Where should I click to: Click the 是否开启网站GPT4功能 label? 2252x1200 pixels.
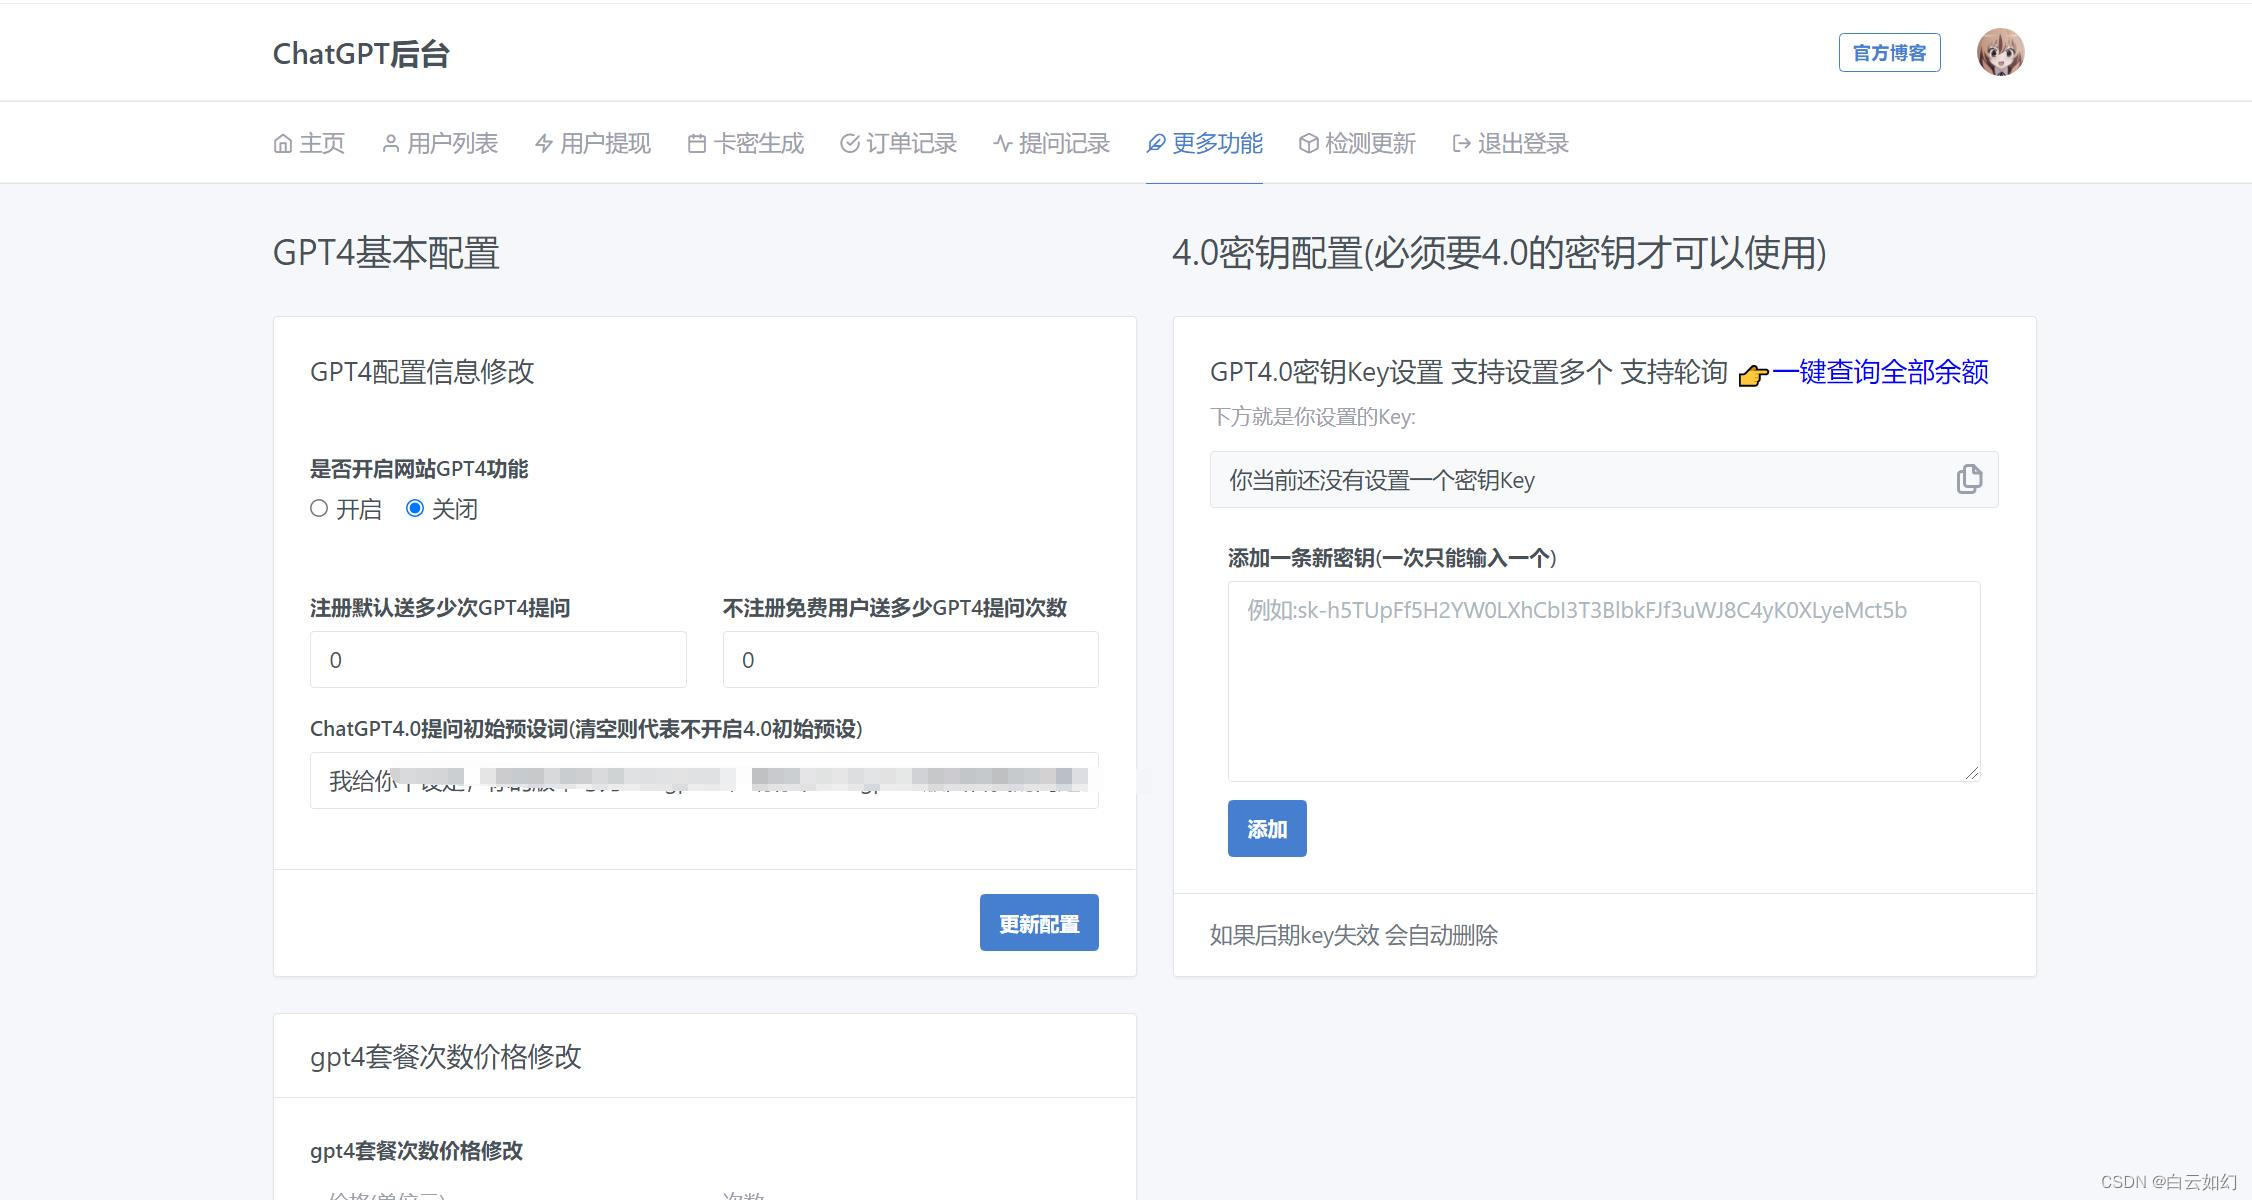click(419, 469)
